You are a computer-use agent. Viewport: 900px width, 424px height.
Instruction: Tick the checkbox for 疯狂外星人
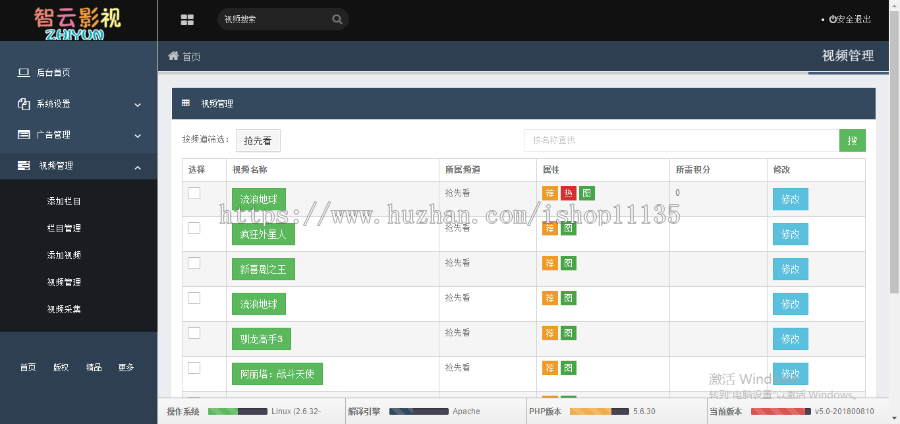(x=194, y=228)
